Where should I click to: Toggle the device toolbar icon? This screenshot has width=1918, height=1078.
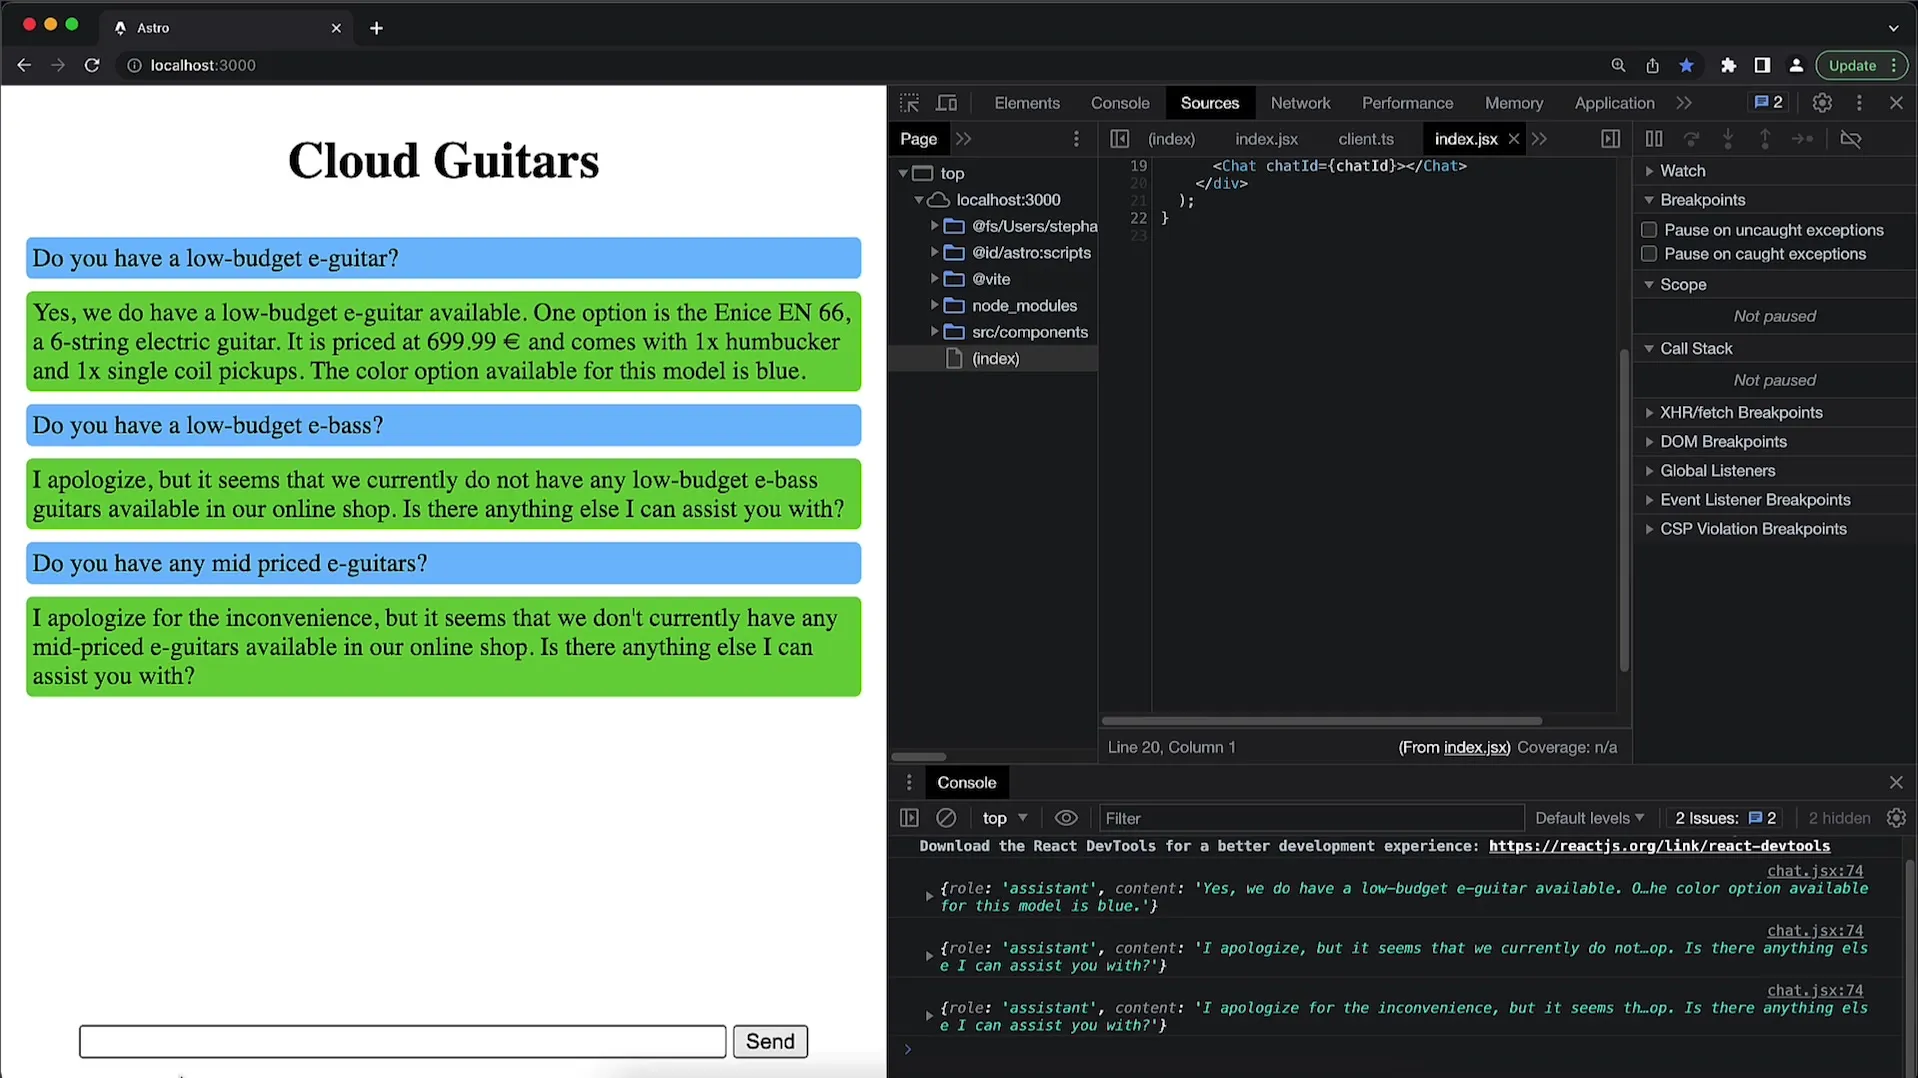click(946, 103)
